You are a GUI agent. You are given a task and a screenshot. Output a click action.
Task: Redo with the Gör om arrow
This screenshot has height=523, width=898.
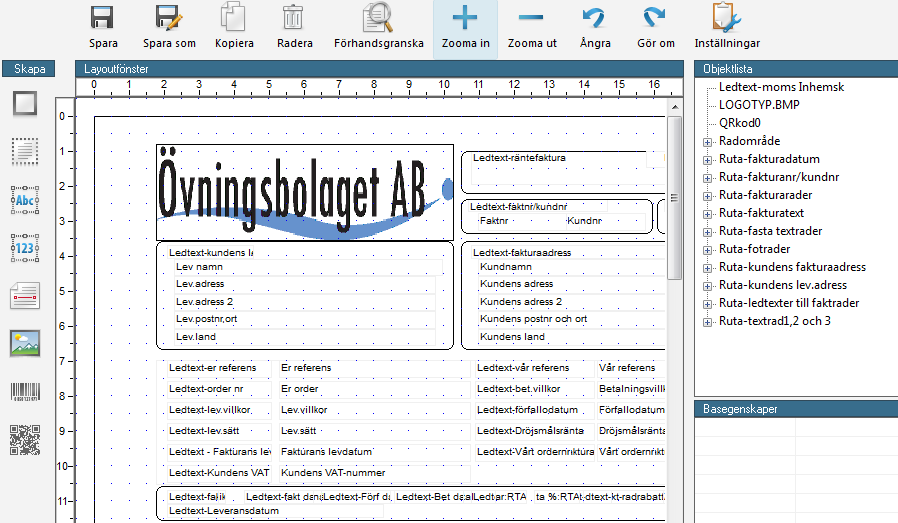pos(653,17)
